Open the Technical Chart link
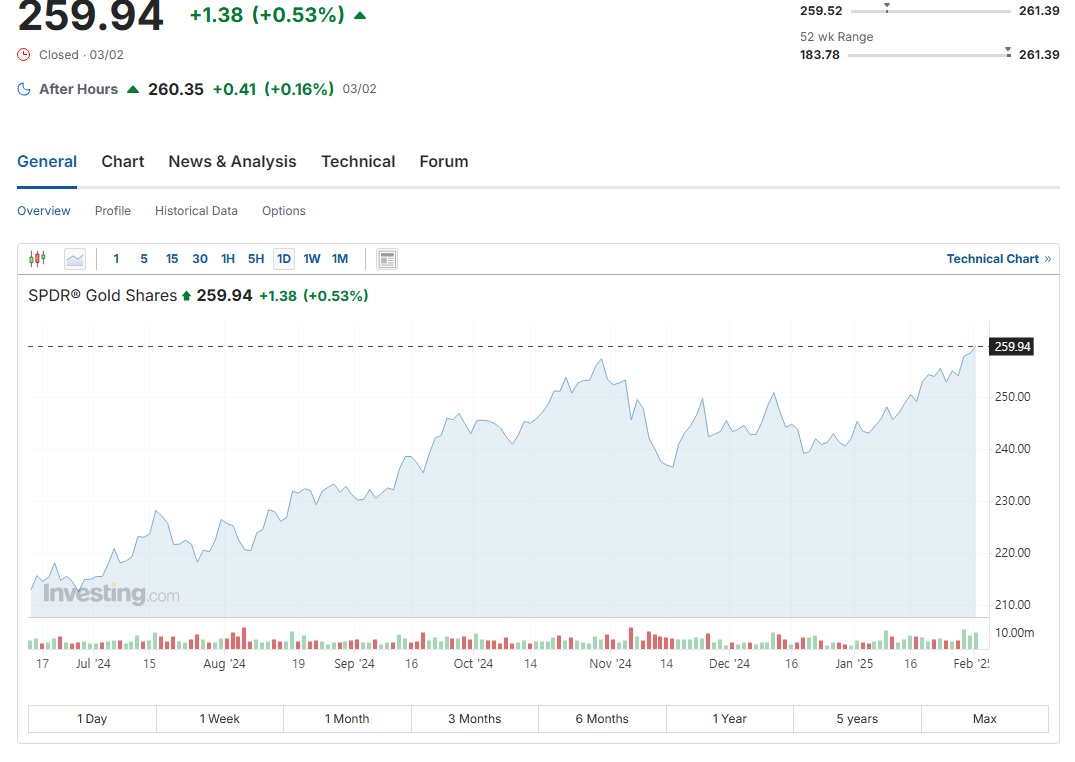The image size is (1075, 762). click(x=999, y=259)
